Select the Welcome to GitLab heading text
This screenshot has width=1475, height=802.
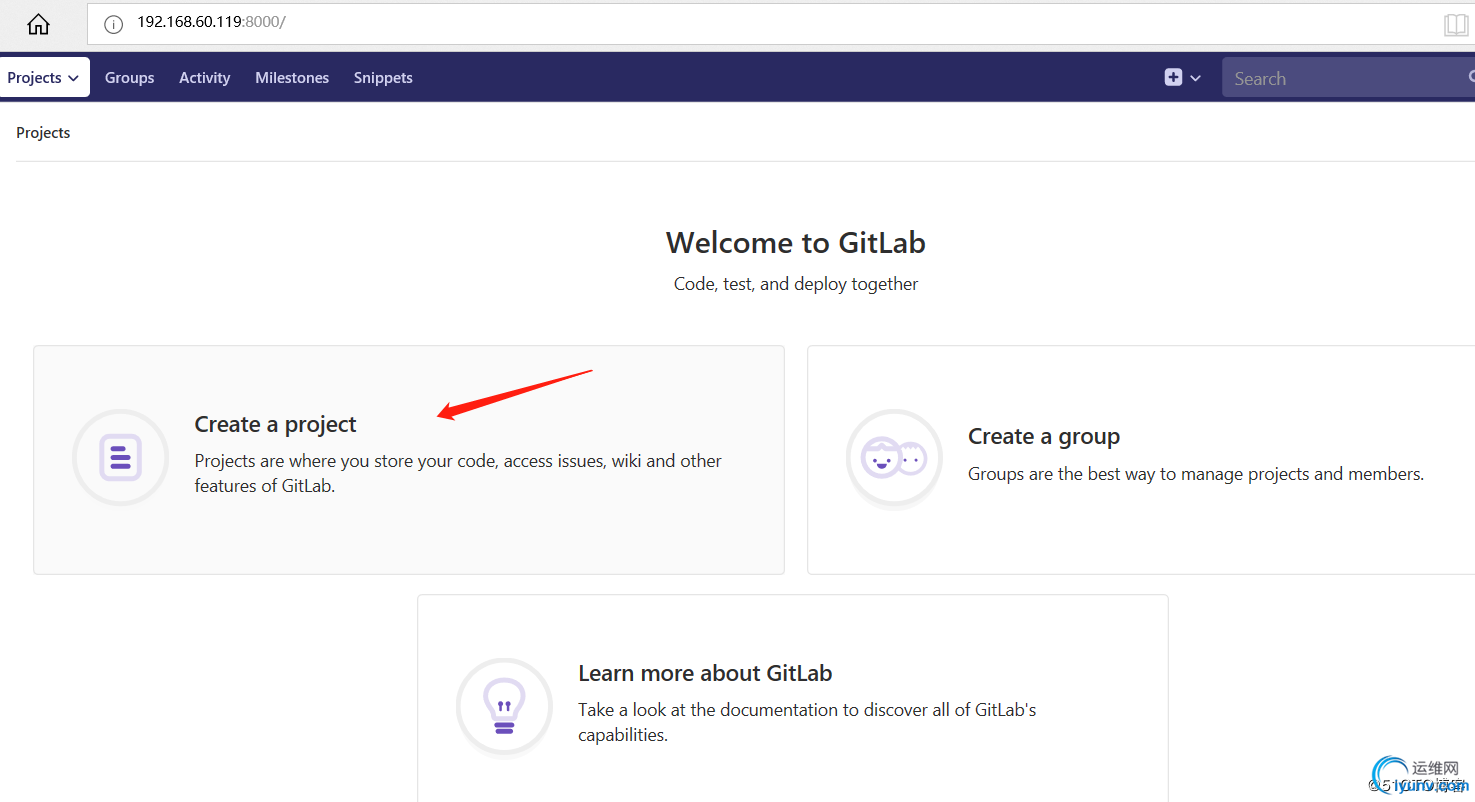pos(796,243)
